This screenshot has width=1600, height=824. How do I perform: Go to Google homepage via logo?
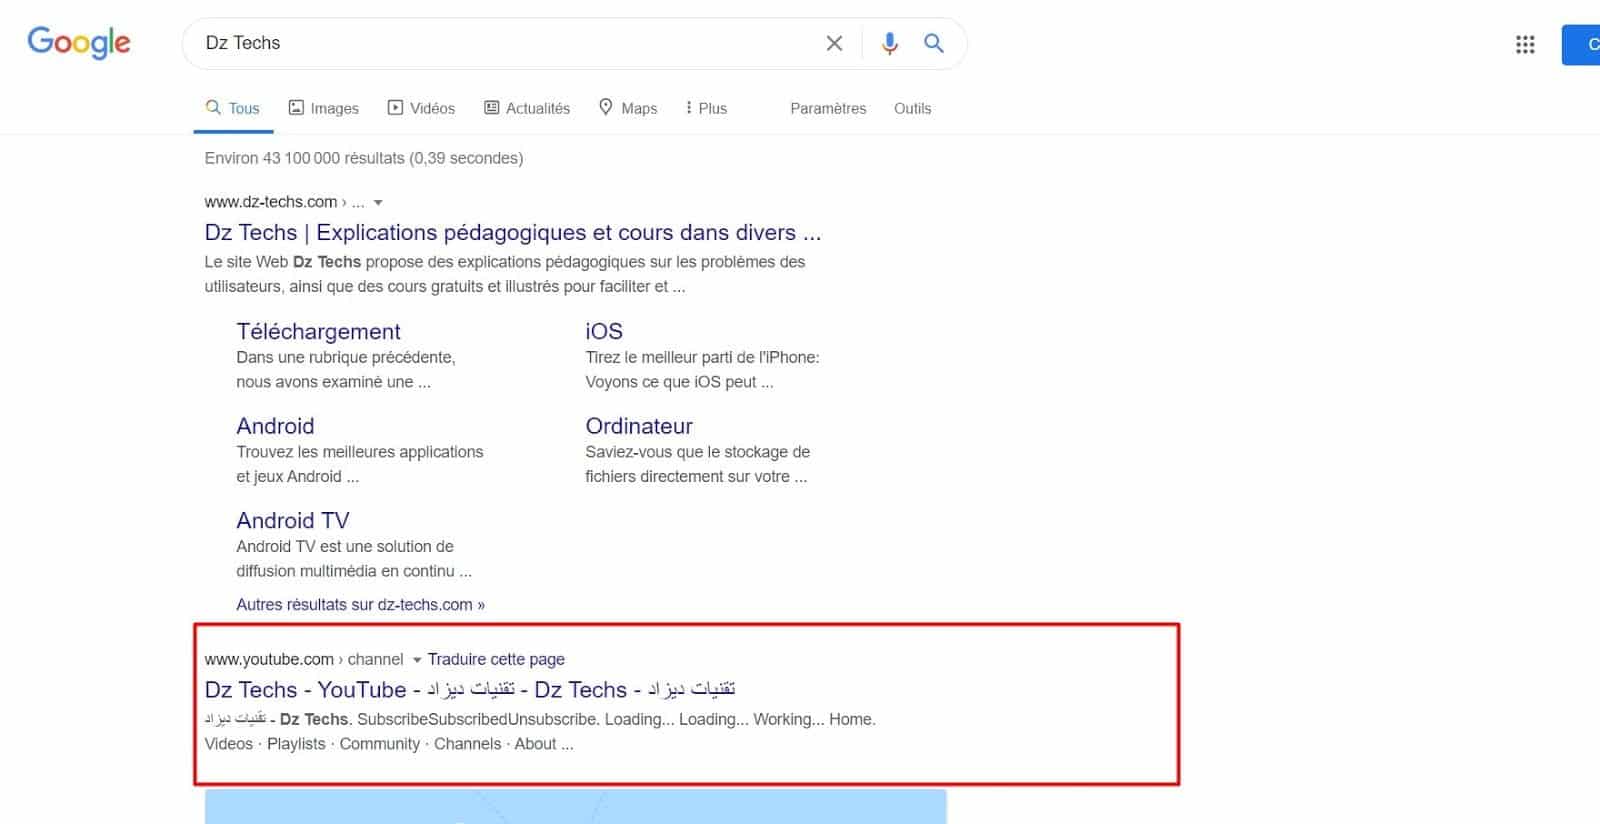pos(79,43)
